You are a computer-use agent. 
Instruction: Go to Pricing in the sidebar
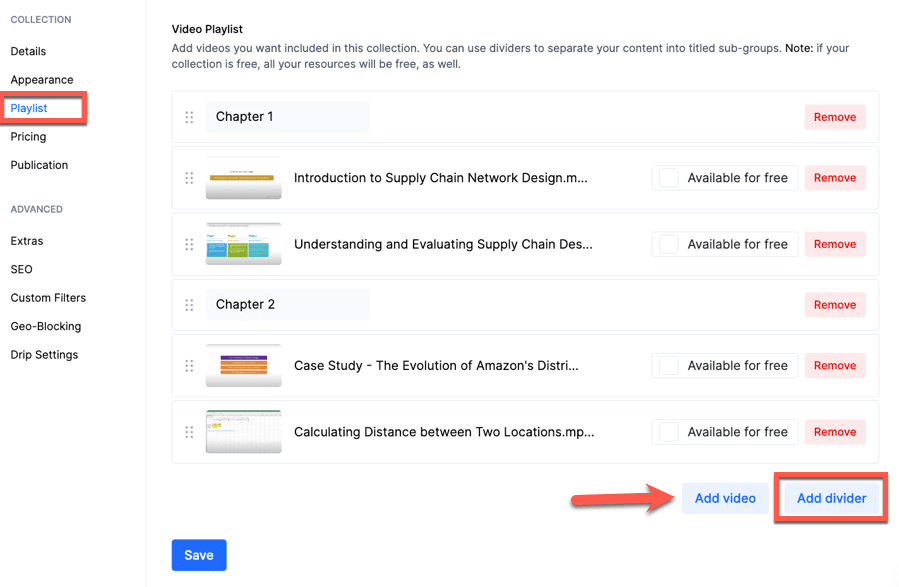[x=28, y=137]
